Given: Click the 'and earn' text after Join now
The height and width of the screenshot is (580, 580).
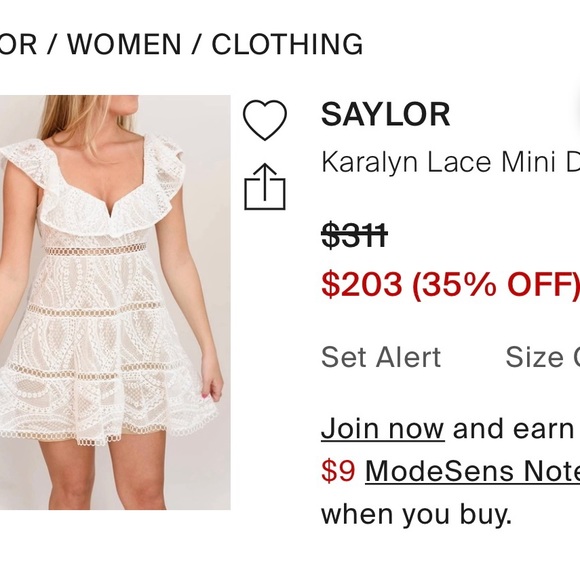Looking at the screenshot, I should pyautogui.click(x=513, y=429).
